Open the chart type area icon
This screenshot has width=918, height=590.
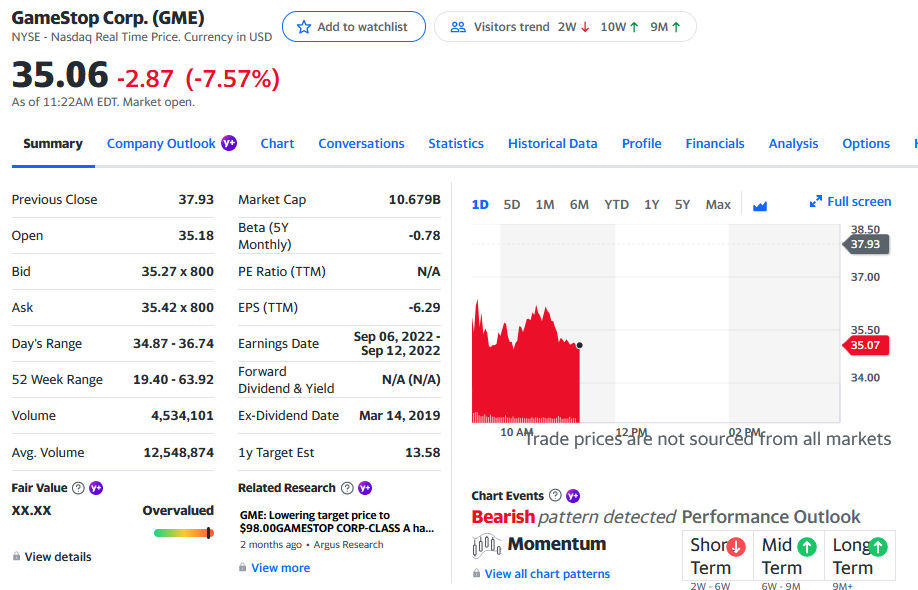[760, 205]
